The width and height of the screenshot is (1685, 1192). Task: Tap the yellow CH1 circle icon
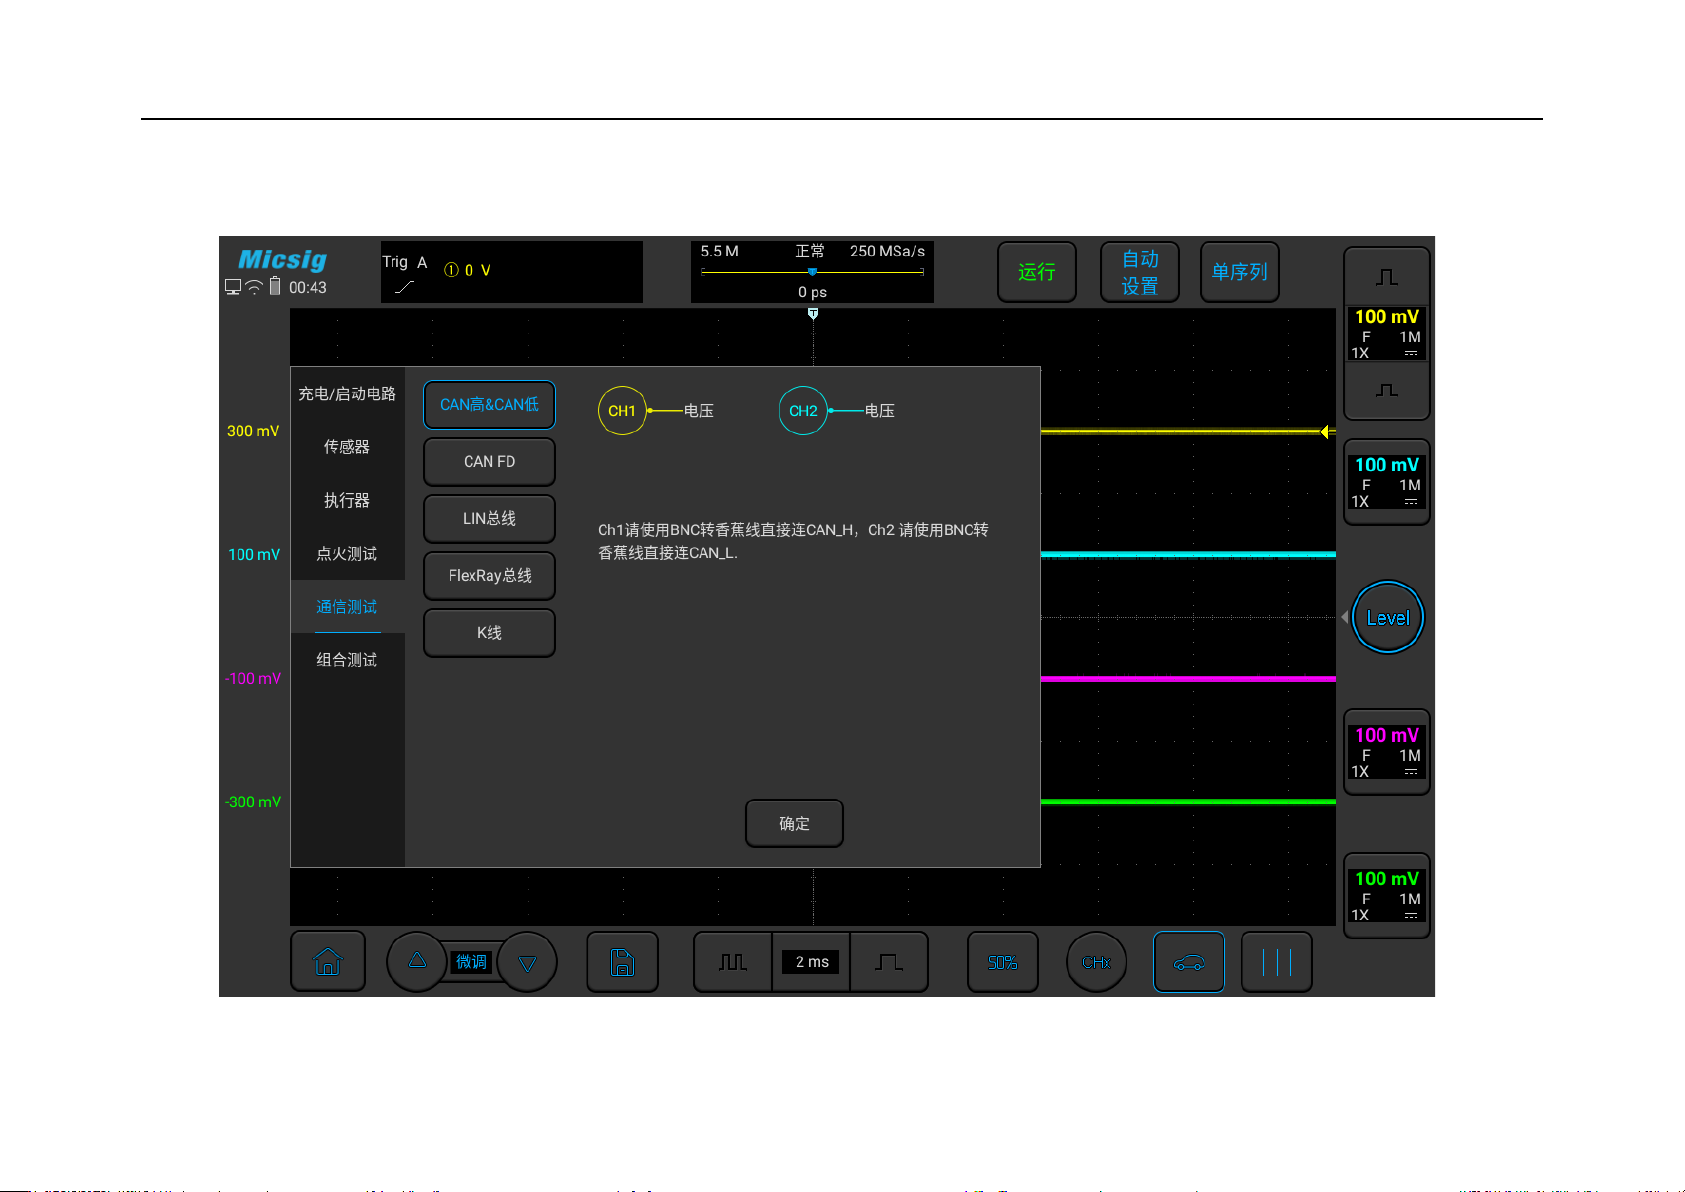622,411
